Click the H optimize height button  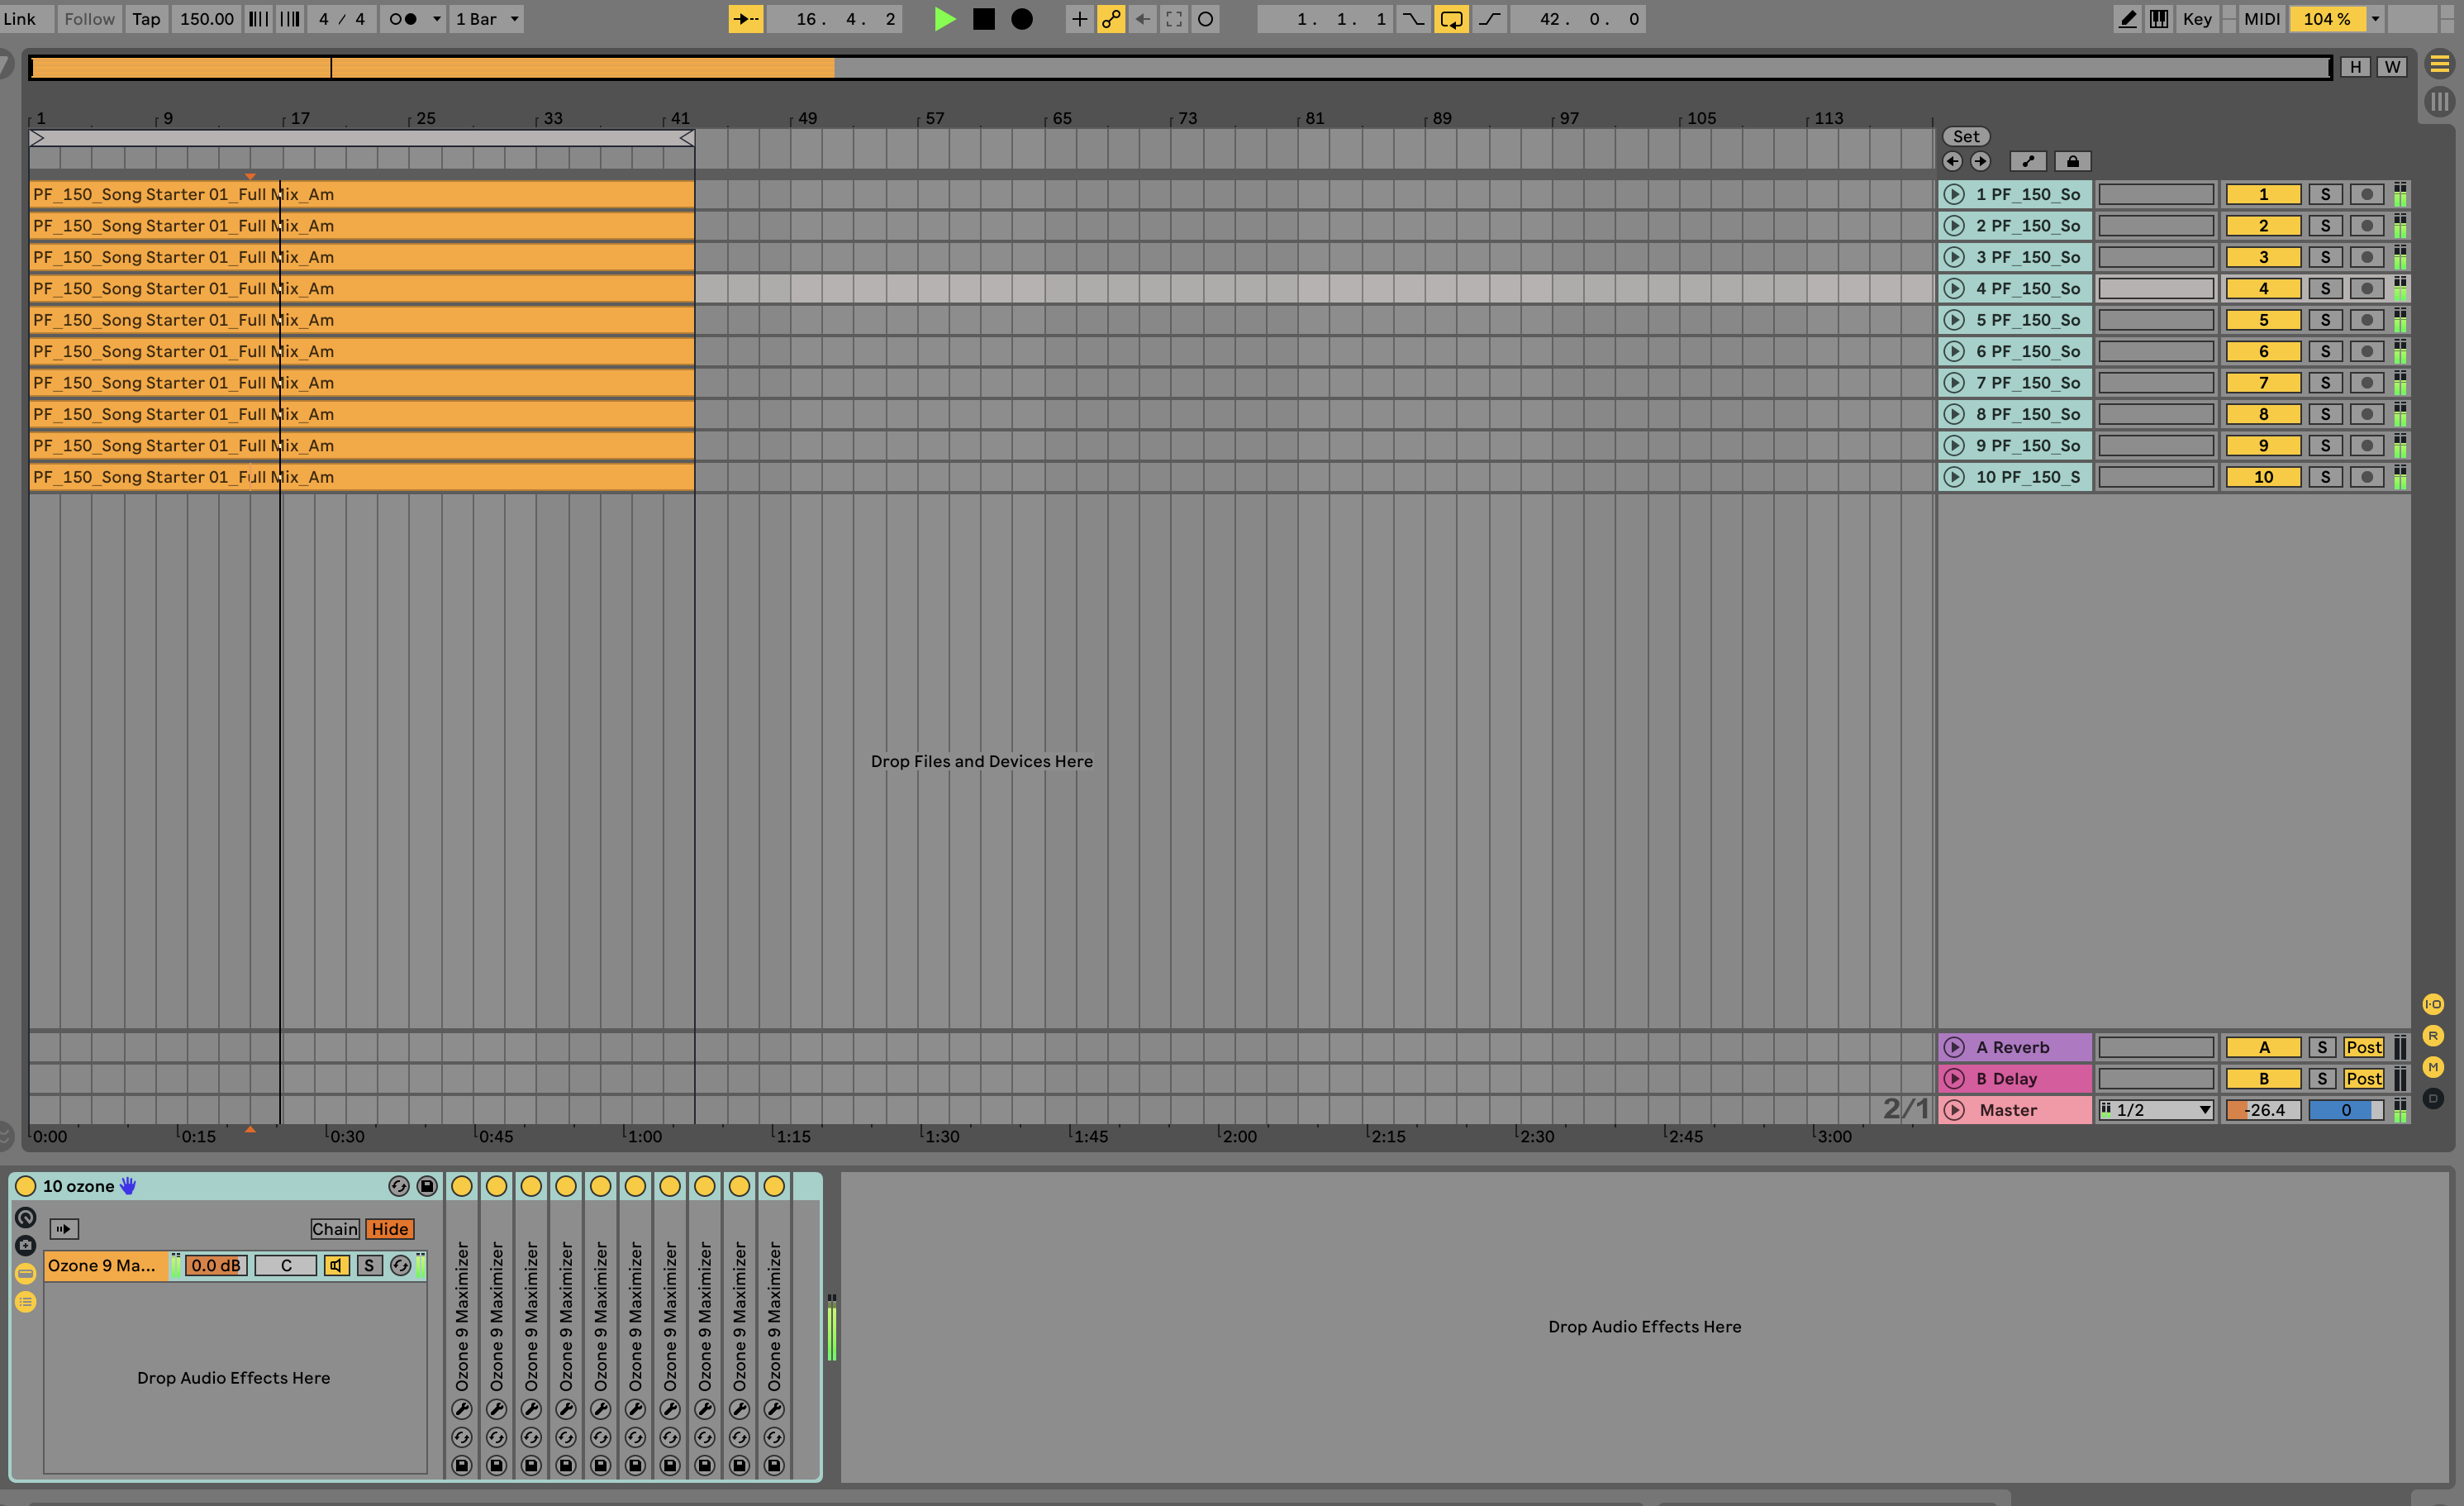[x=2355, y=67]
